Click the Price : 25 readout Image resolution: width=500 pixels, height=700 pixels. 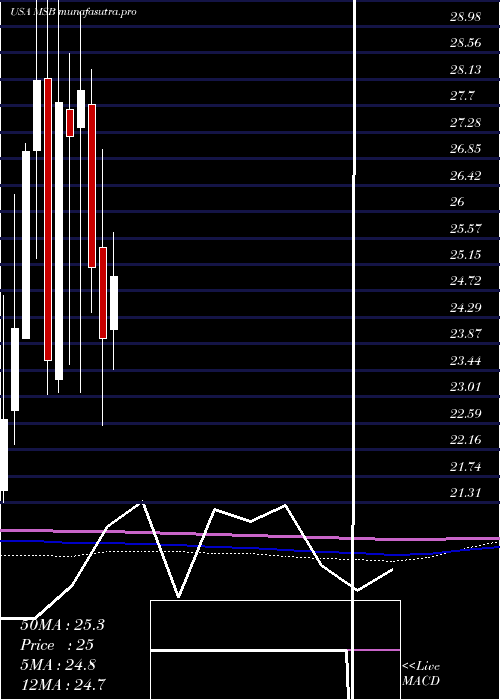57,645
